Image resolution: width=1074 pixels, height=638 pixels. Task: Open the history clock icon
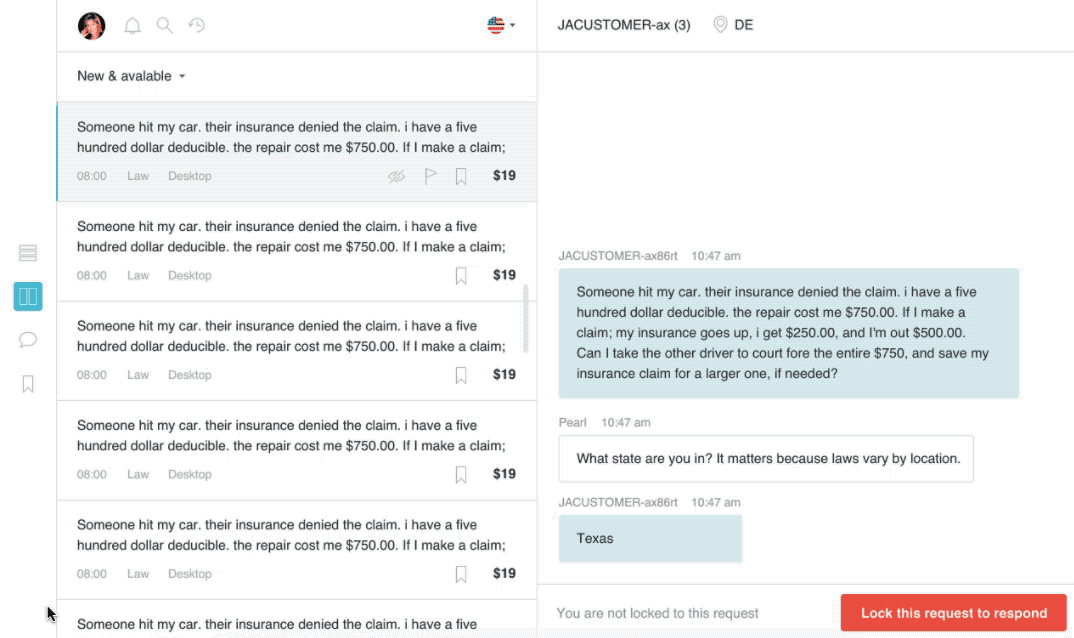click(197, 26)
